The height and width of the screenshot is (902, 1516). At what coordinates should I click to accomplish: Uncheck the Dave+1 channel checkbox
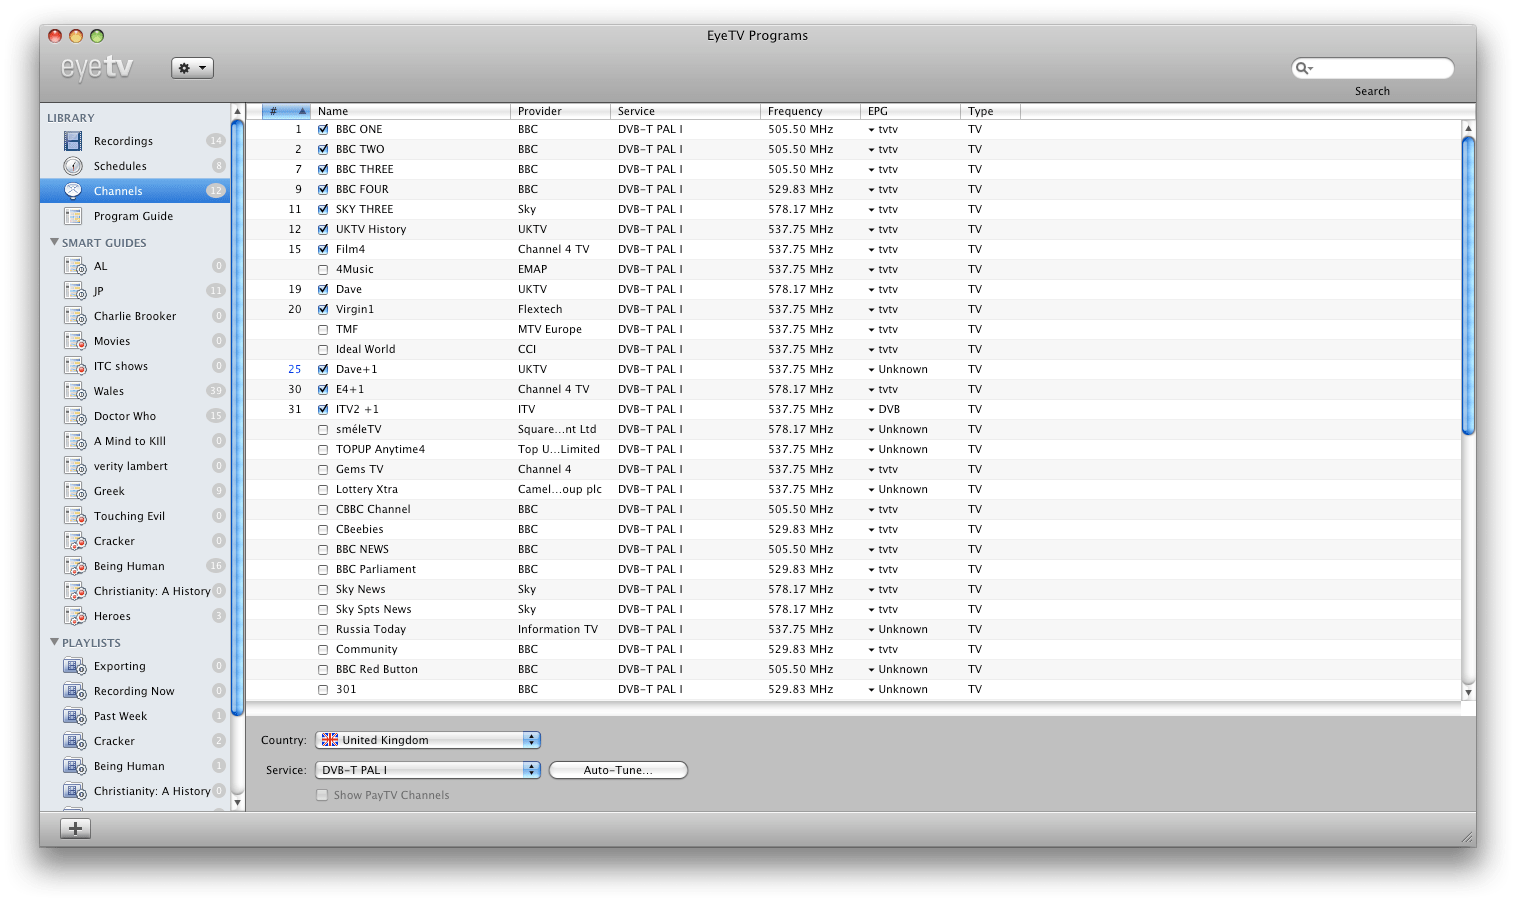point(323,369)
